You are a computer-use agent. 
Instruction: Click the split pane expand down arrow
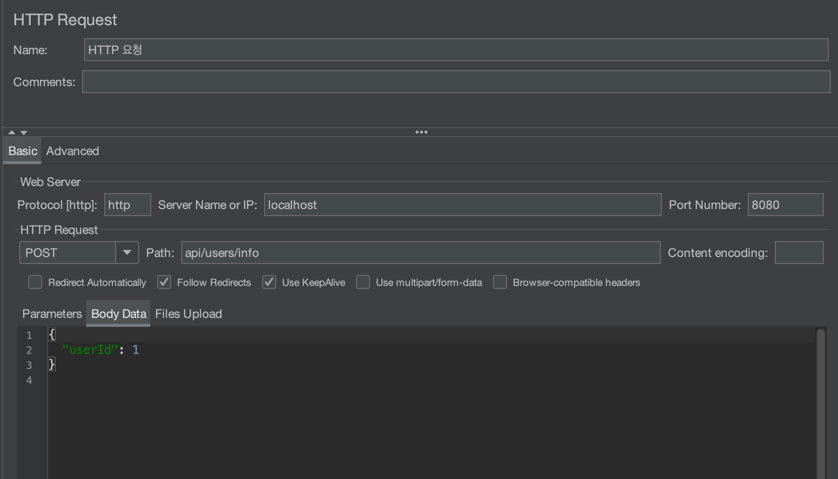[x=24, y=132]
